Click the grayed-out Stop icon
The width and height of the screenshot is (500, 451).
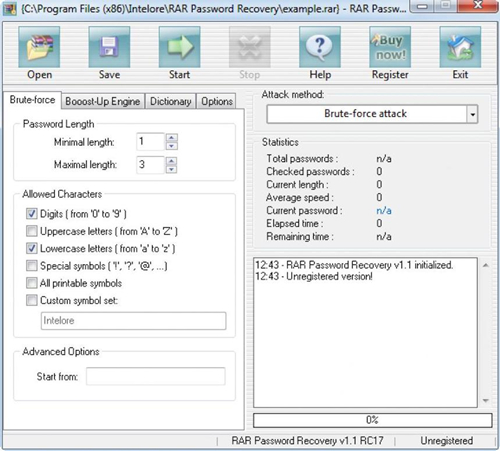pos(249,47)
